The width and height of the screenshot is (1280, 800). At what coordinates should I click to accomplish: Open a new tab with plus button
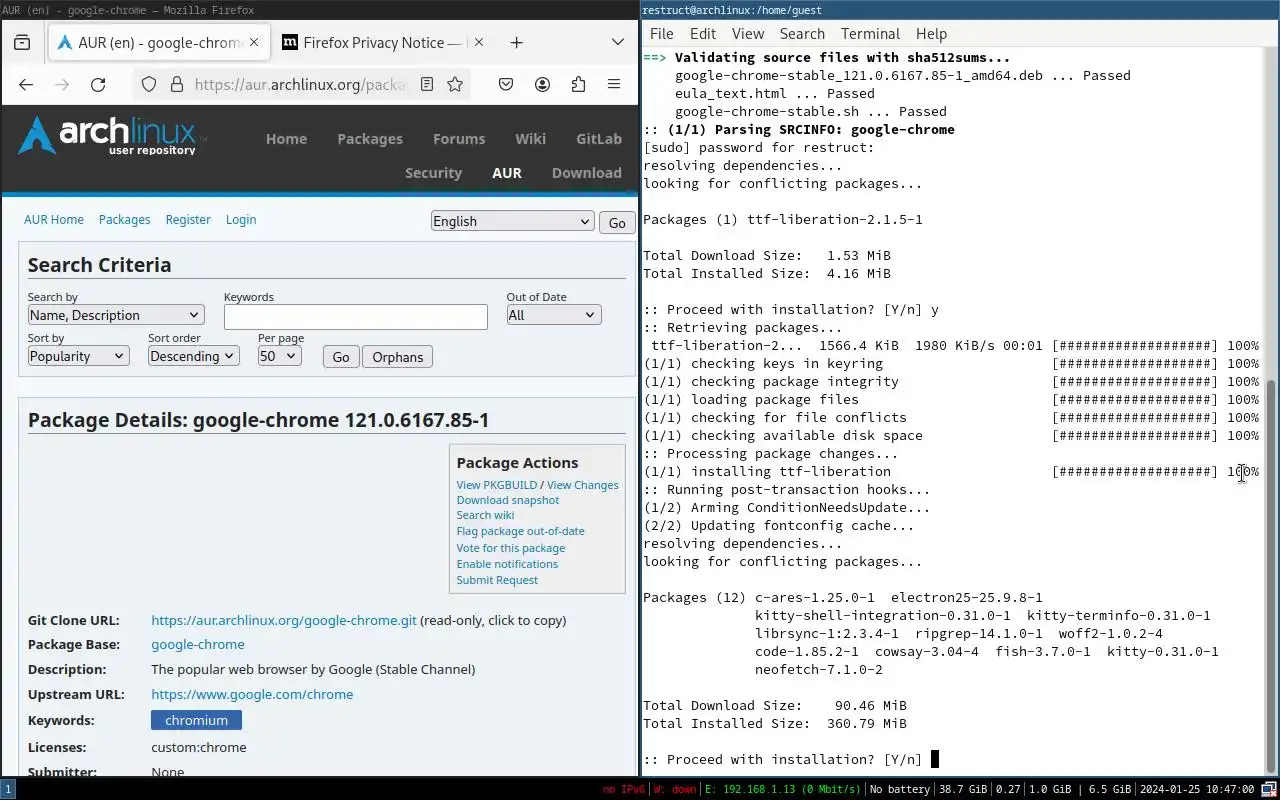(x=516, y=43)
